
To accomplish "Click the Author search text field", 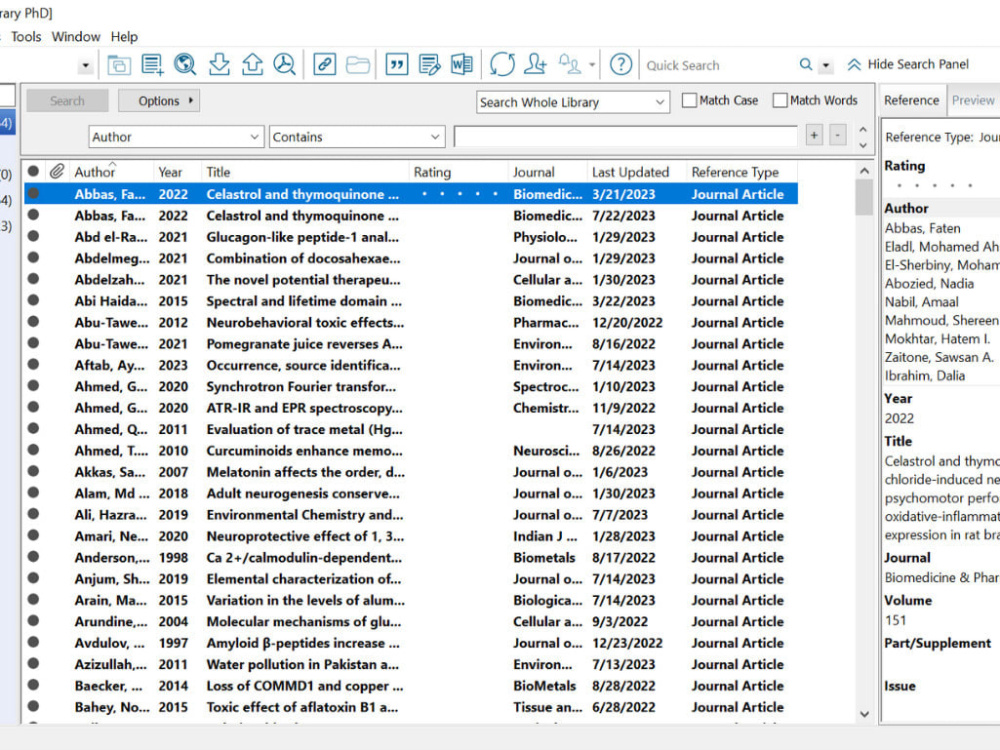I will pyautogui.click(x=626, y=136).
